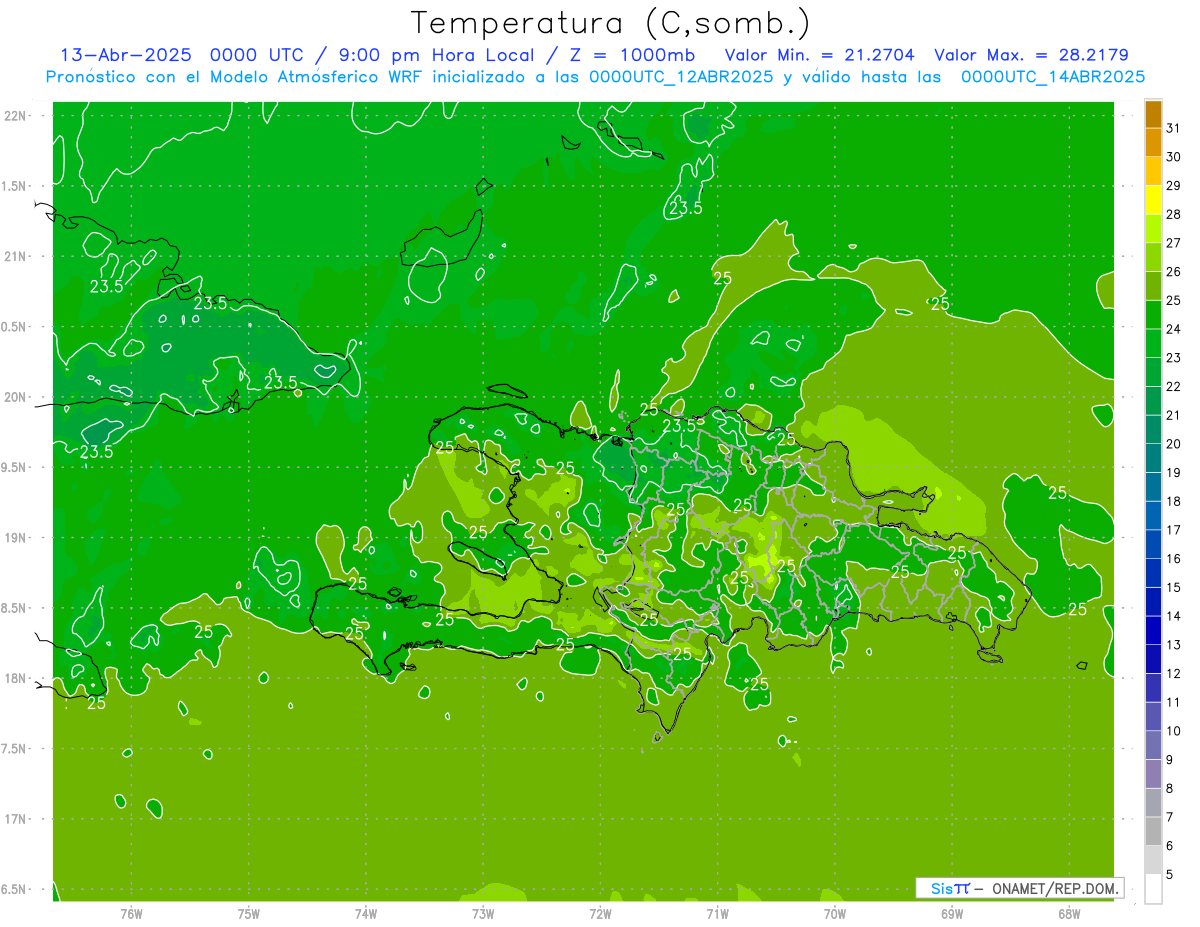Click the yellow swatch between 28 and 29
This screenshot has width=1200, height=927.
[x=1153, y=200]
